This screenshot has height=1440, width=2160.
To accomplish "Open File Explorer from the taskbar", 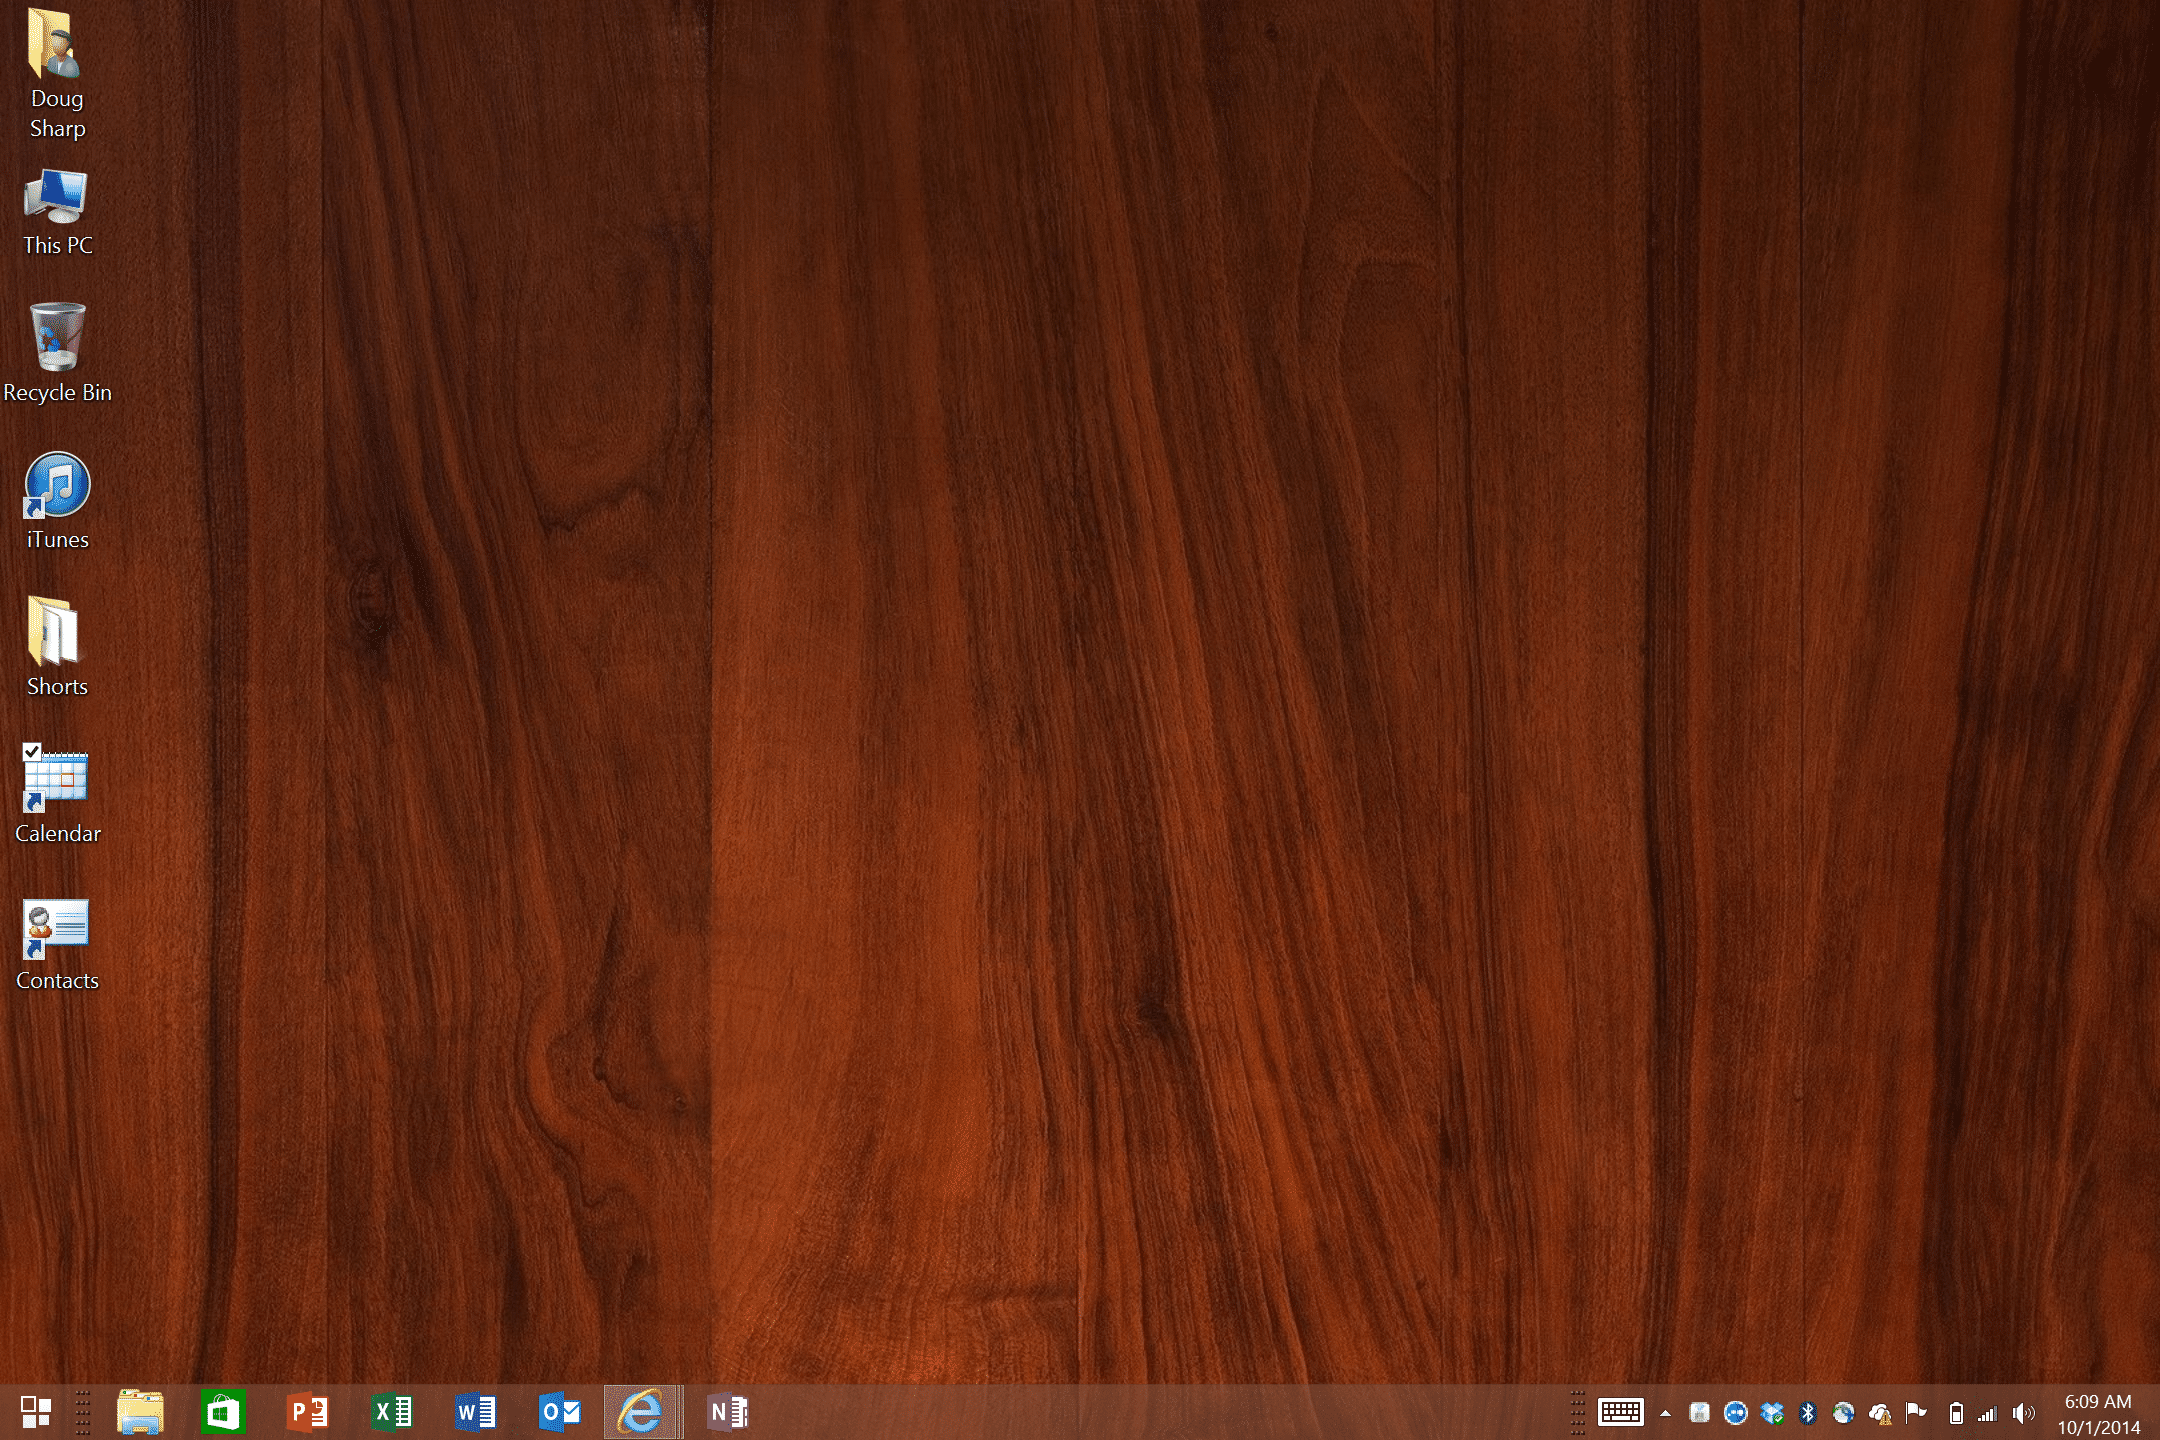I will pyautogui.click(x=140, y=1412).
